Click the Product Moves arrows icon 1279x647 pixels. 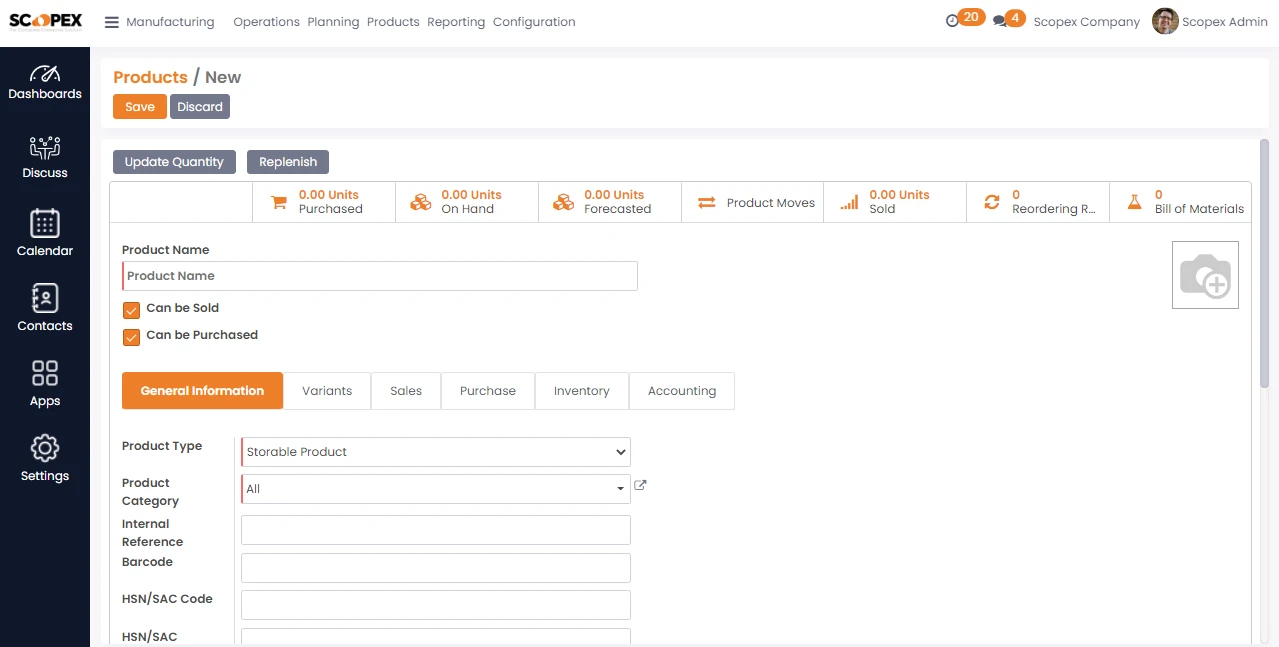(x=707, y=202)
